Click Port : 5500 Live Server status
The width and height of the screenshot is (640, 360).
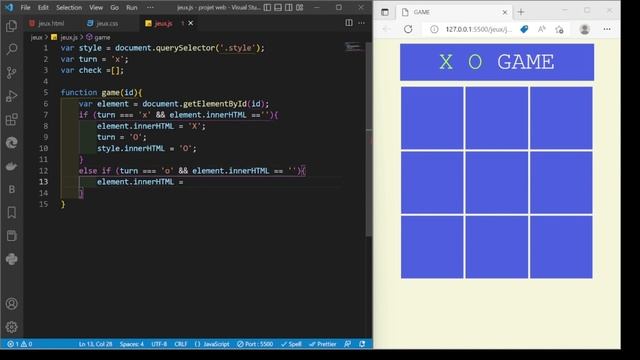[255, 344]
